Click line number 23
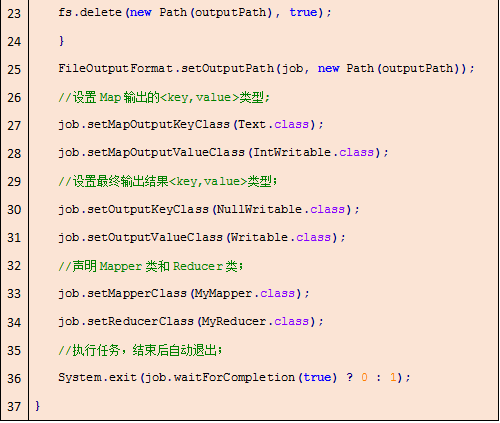The image size is (500, 423). 14,14
